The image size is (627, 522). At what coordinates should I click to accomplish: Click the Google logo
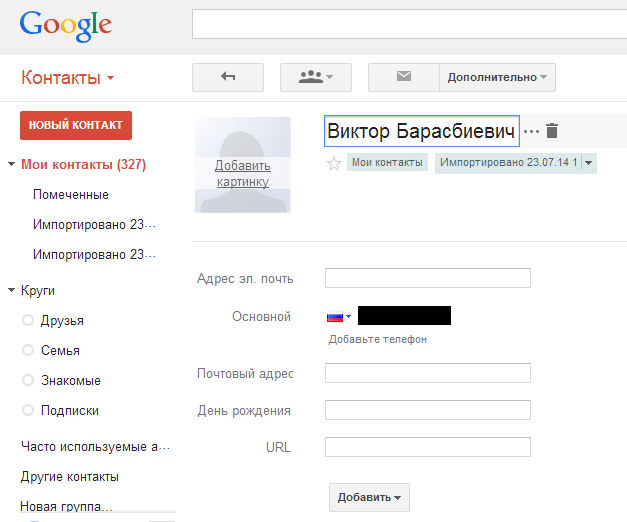[66, 25]
